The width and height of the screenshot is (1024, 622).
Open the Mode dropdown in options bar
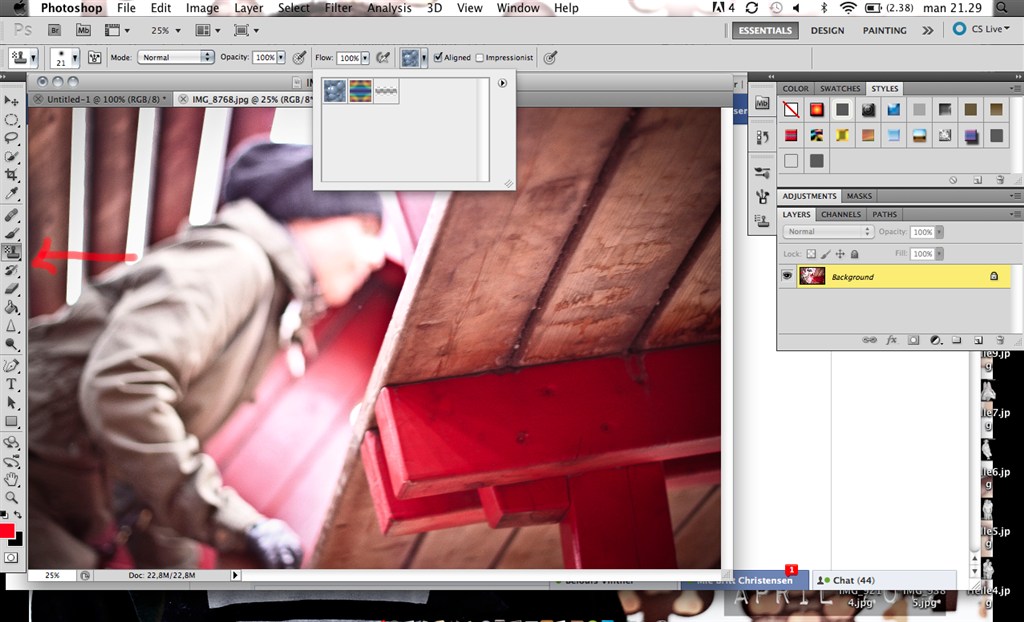(176, 57)
